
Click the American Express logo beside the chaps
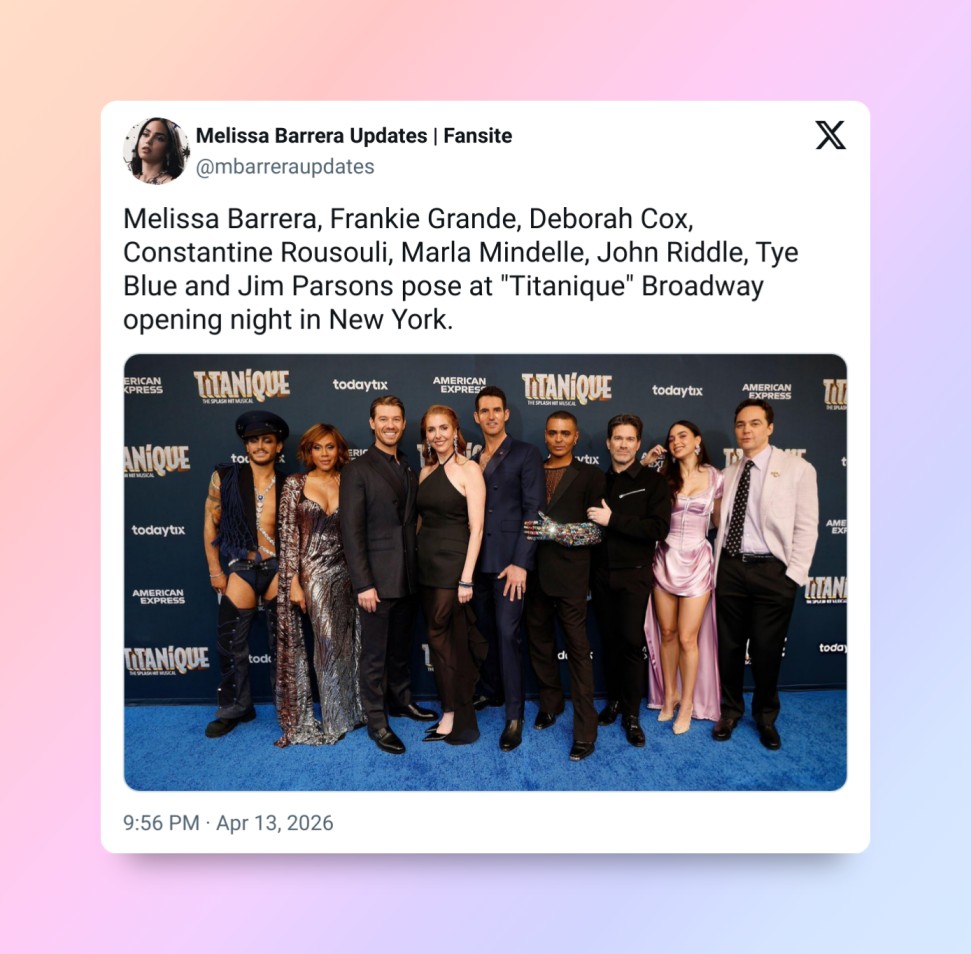pyautogui.click(x=159, y=596)
